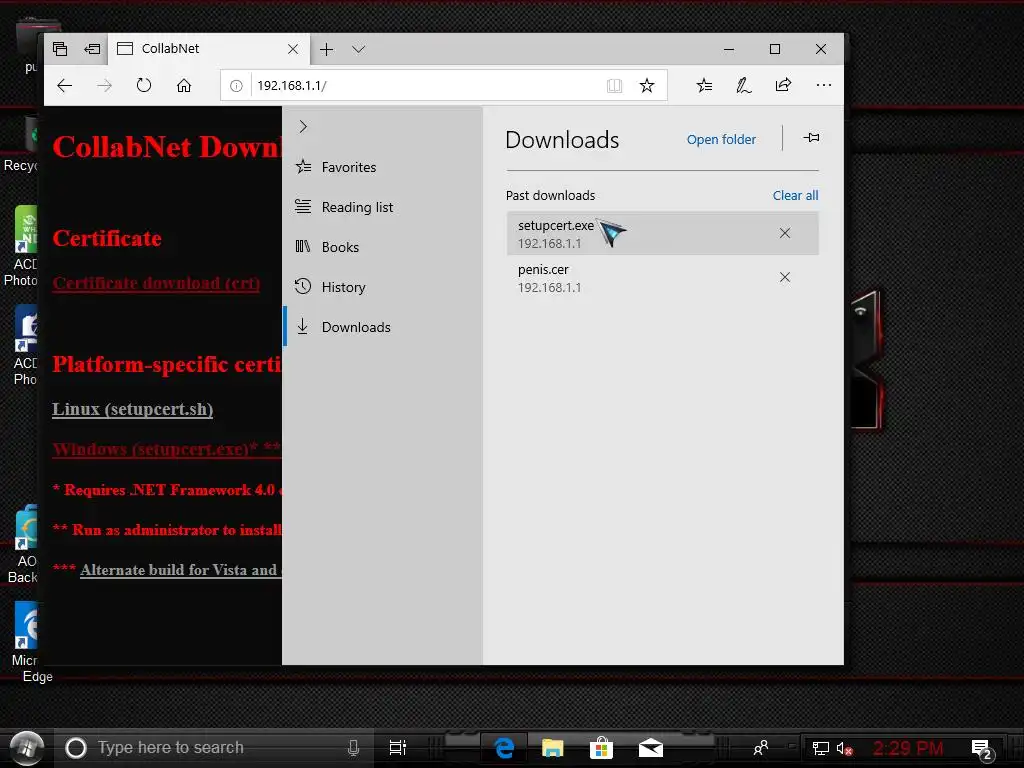Viewport: 1024px width, 768px height.
Task: Click the muted volume icon
Action: pyautogui.click(x=845, y=748)
